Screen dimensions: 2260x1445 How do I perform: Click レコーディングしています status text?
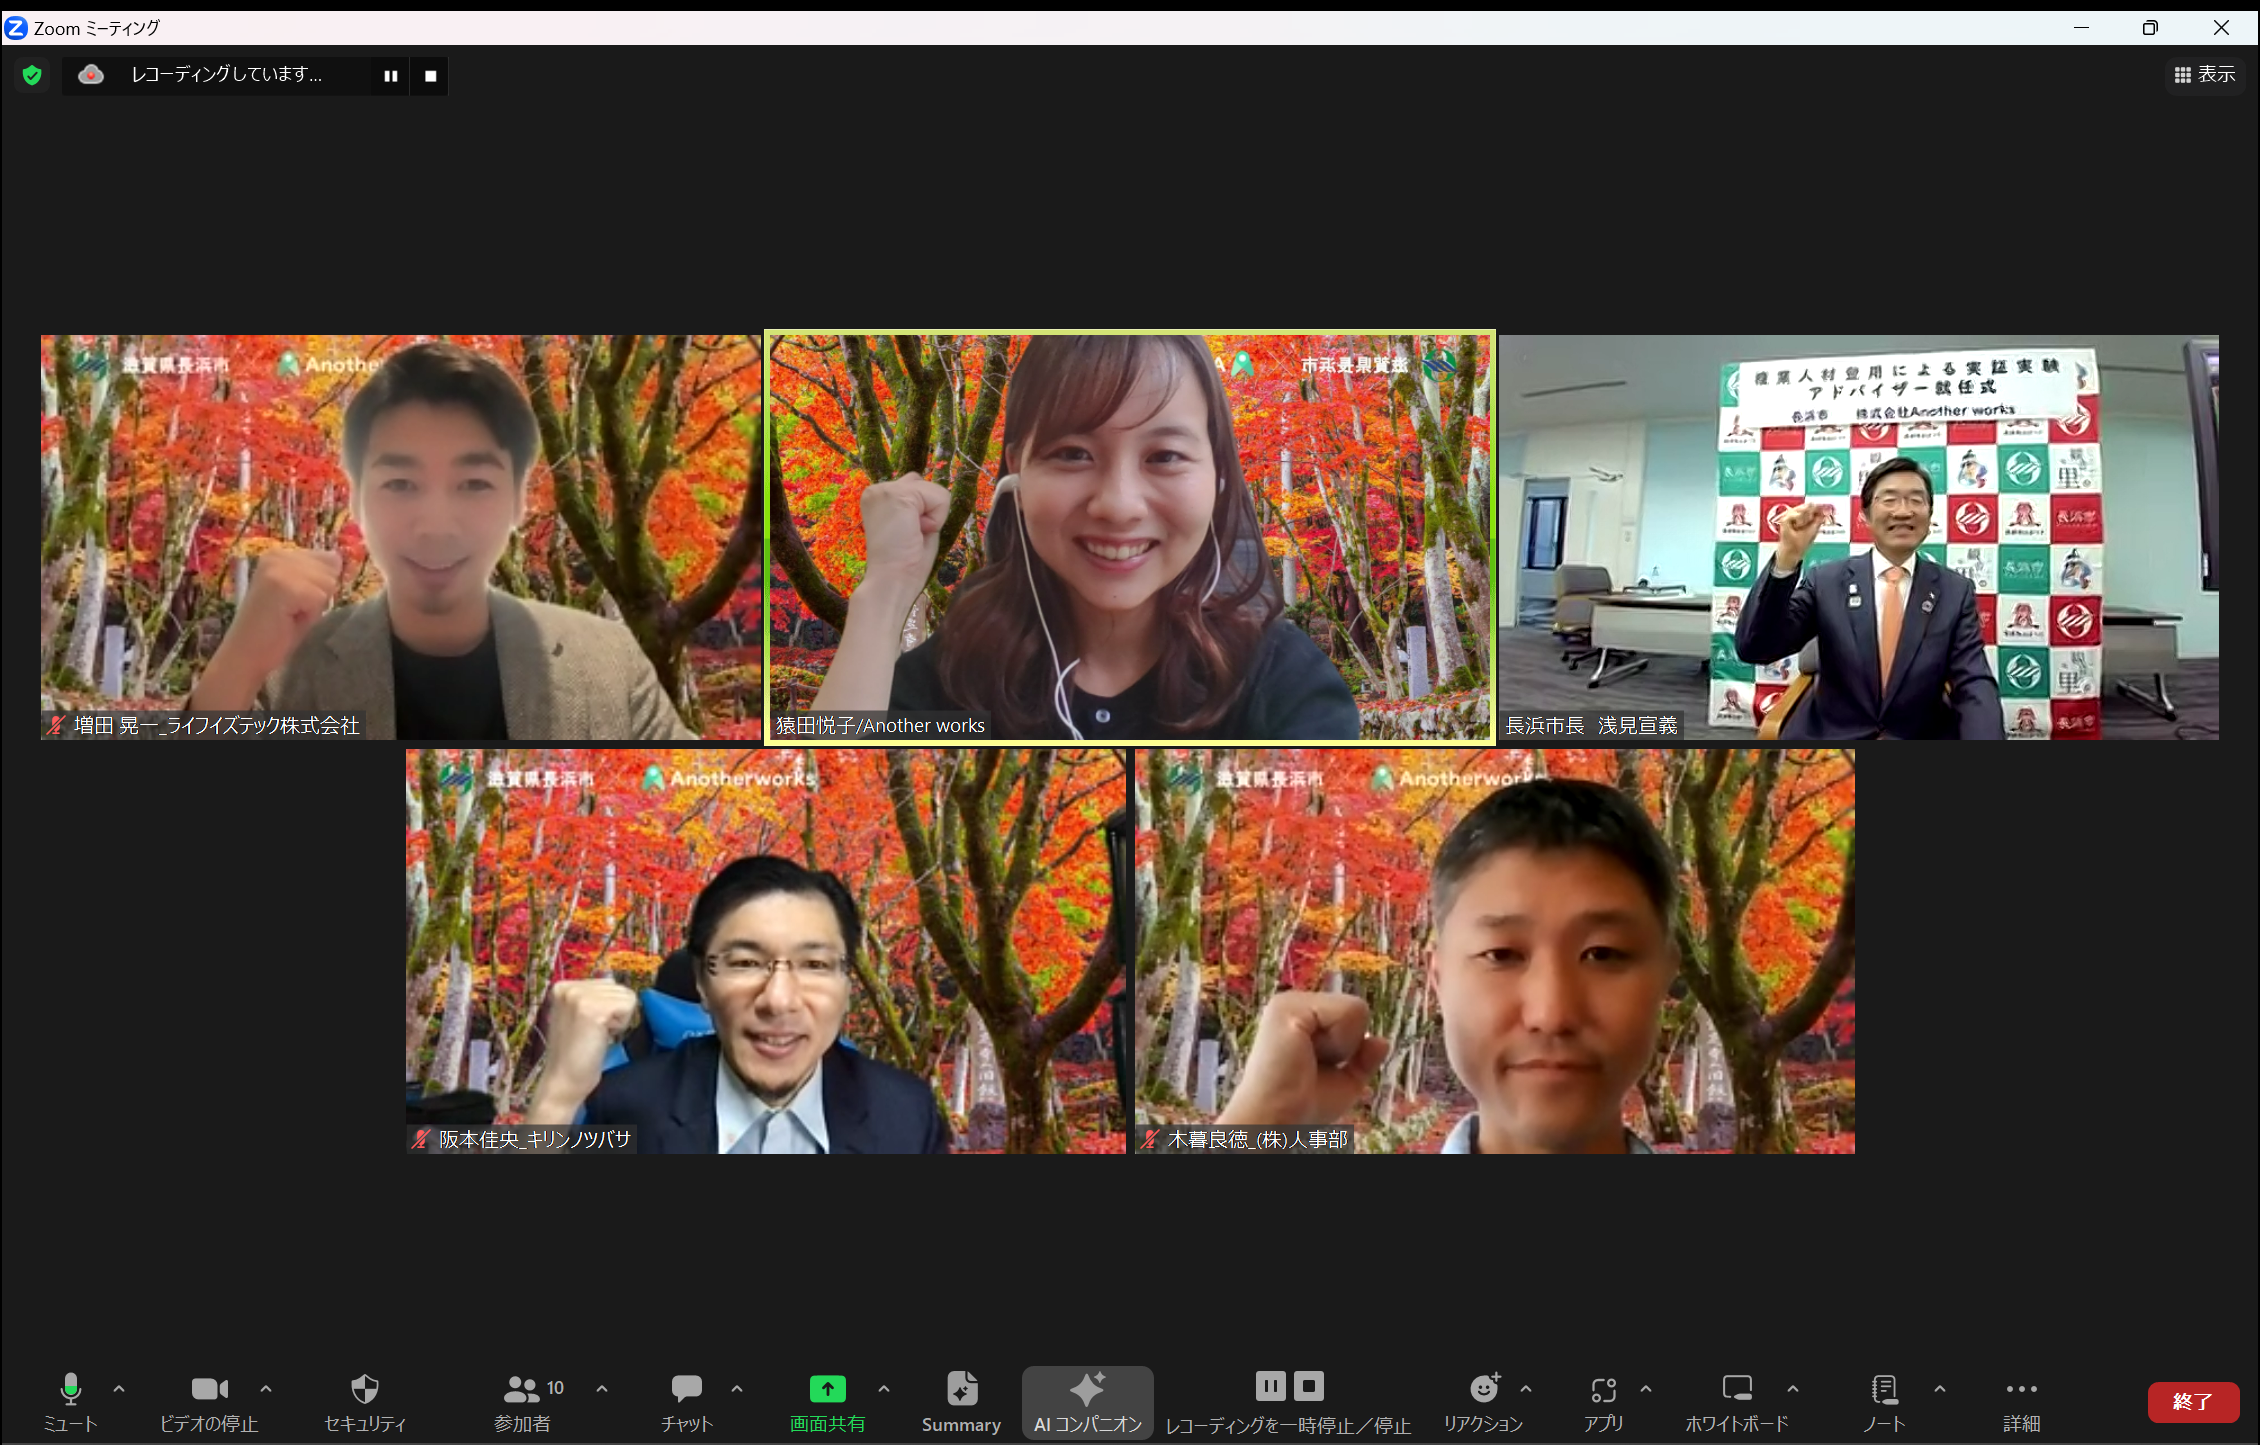tap(227, 75)
